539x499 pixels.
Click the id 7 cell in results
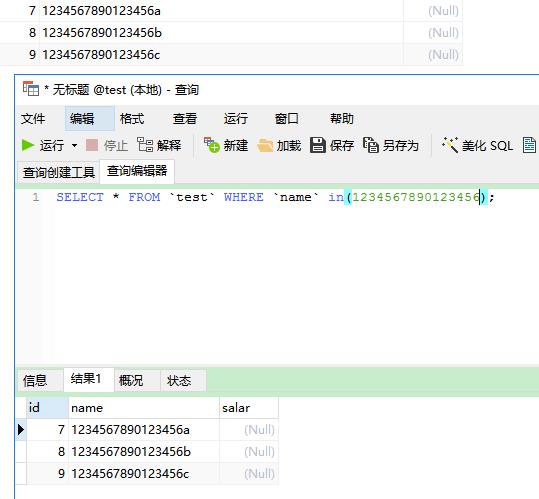pos(47,430)
